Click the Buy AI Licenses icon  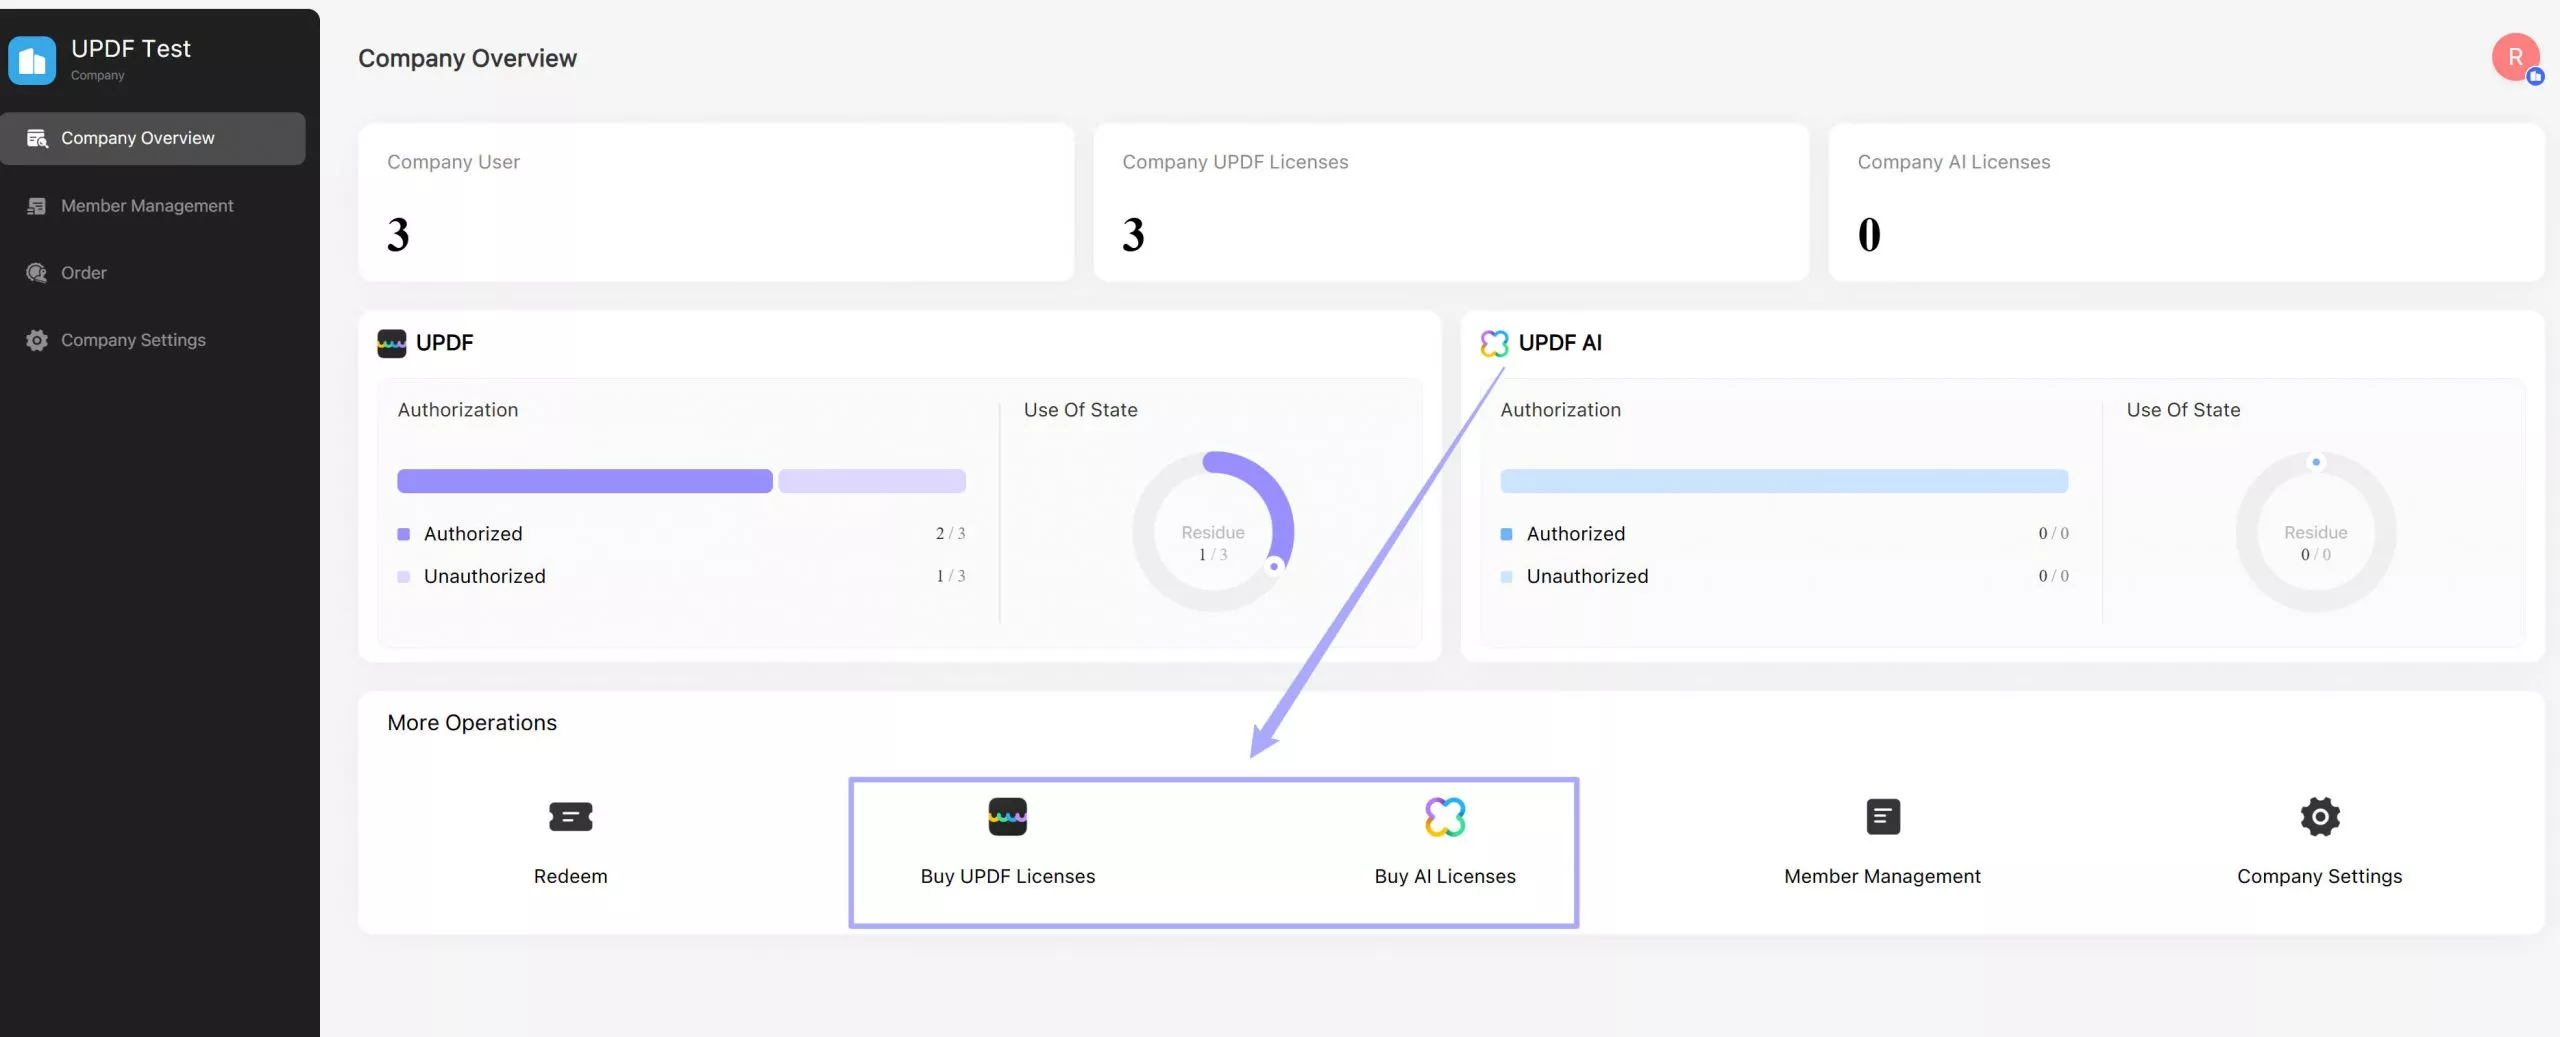click(1445, 816)
